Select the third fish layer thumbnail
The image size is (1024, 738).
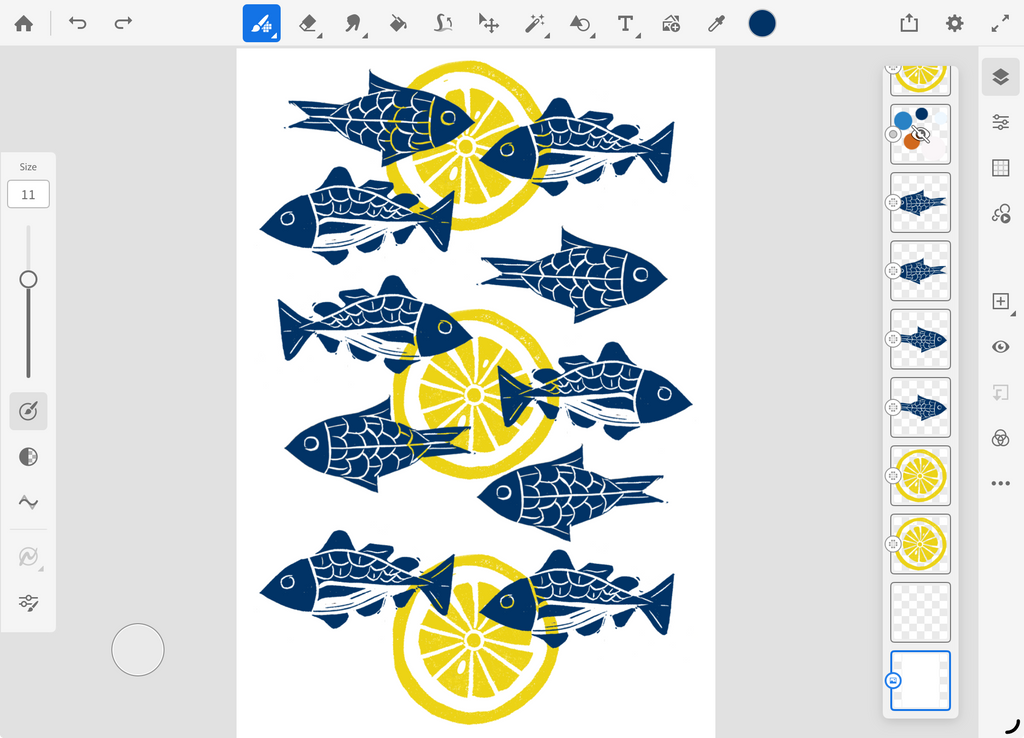tap(920, 339)
